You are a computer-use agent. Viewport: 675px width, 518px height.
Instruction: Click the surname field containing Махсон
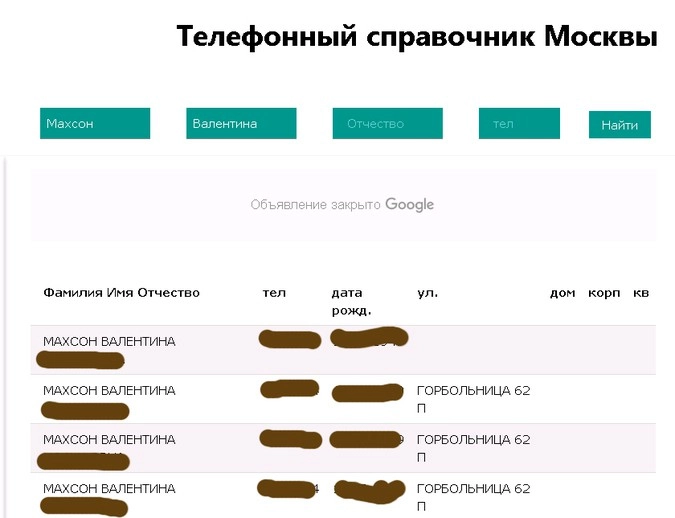point(95,123)
